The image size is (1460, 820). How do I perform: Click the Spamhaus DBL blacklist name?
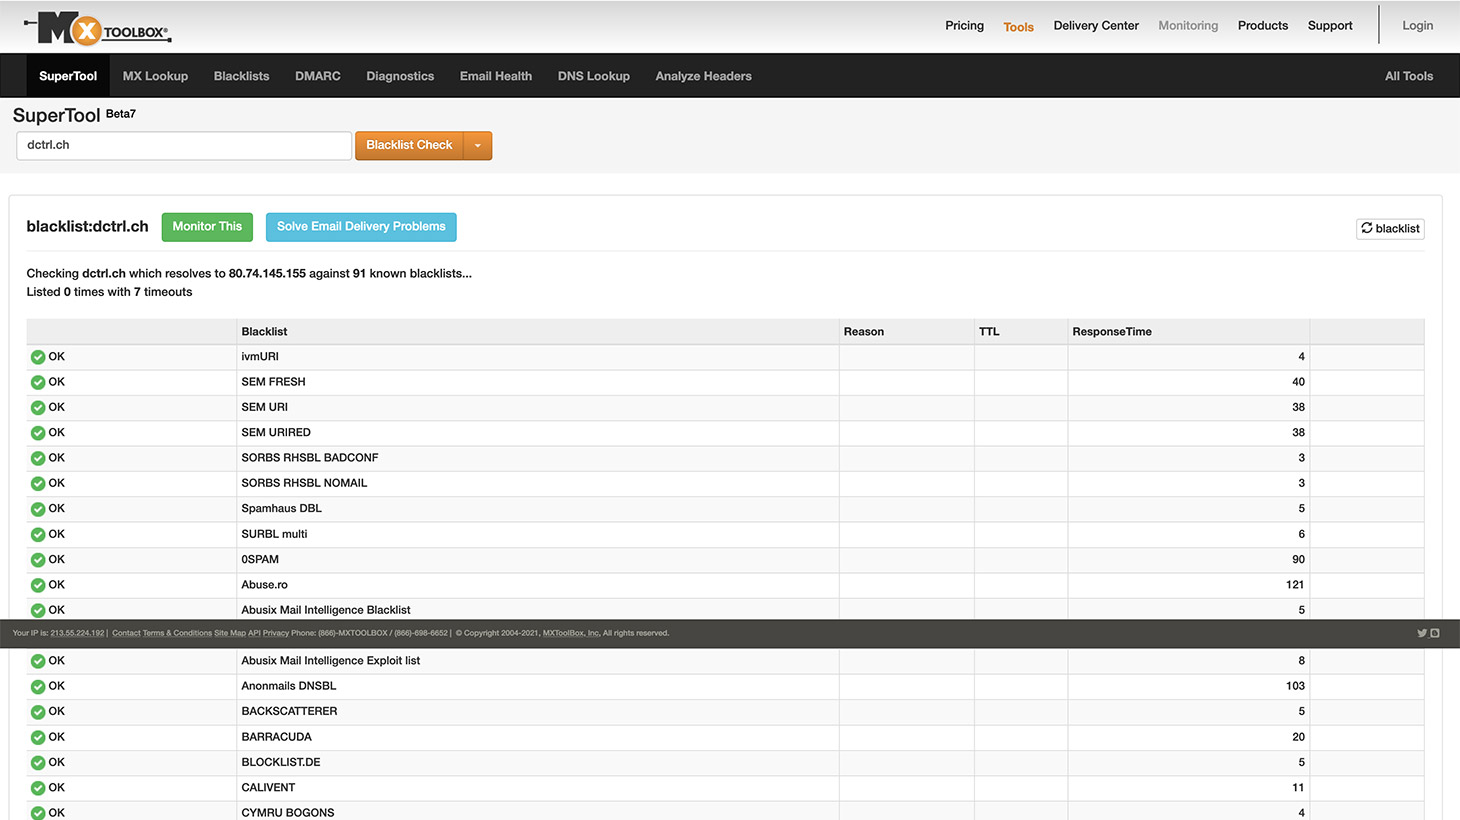(281, 509)
